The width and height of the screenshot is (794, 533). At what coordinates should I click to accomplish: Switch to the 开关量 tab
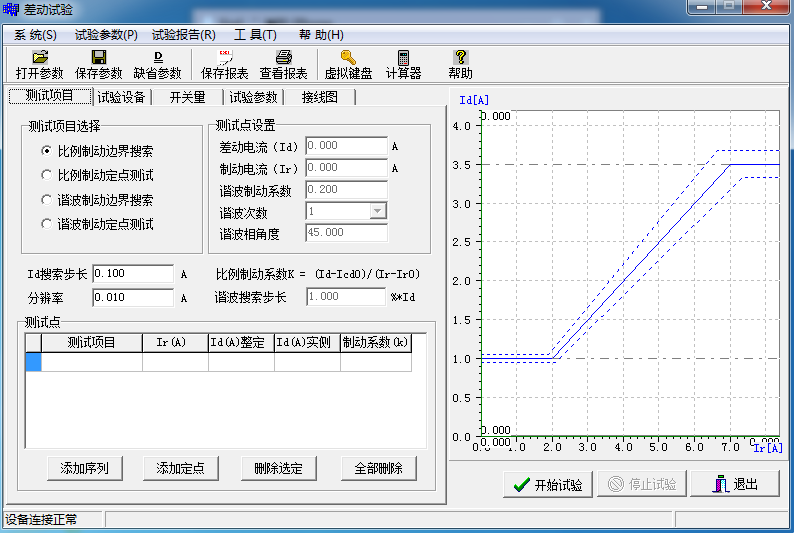tap(187, 97)
